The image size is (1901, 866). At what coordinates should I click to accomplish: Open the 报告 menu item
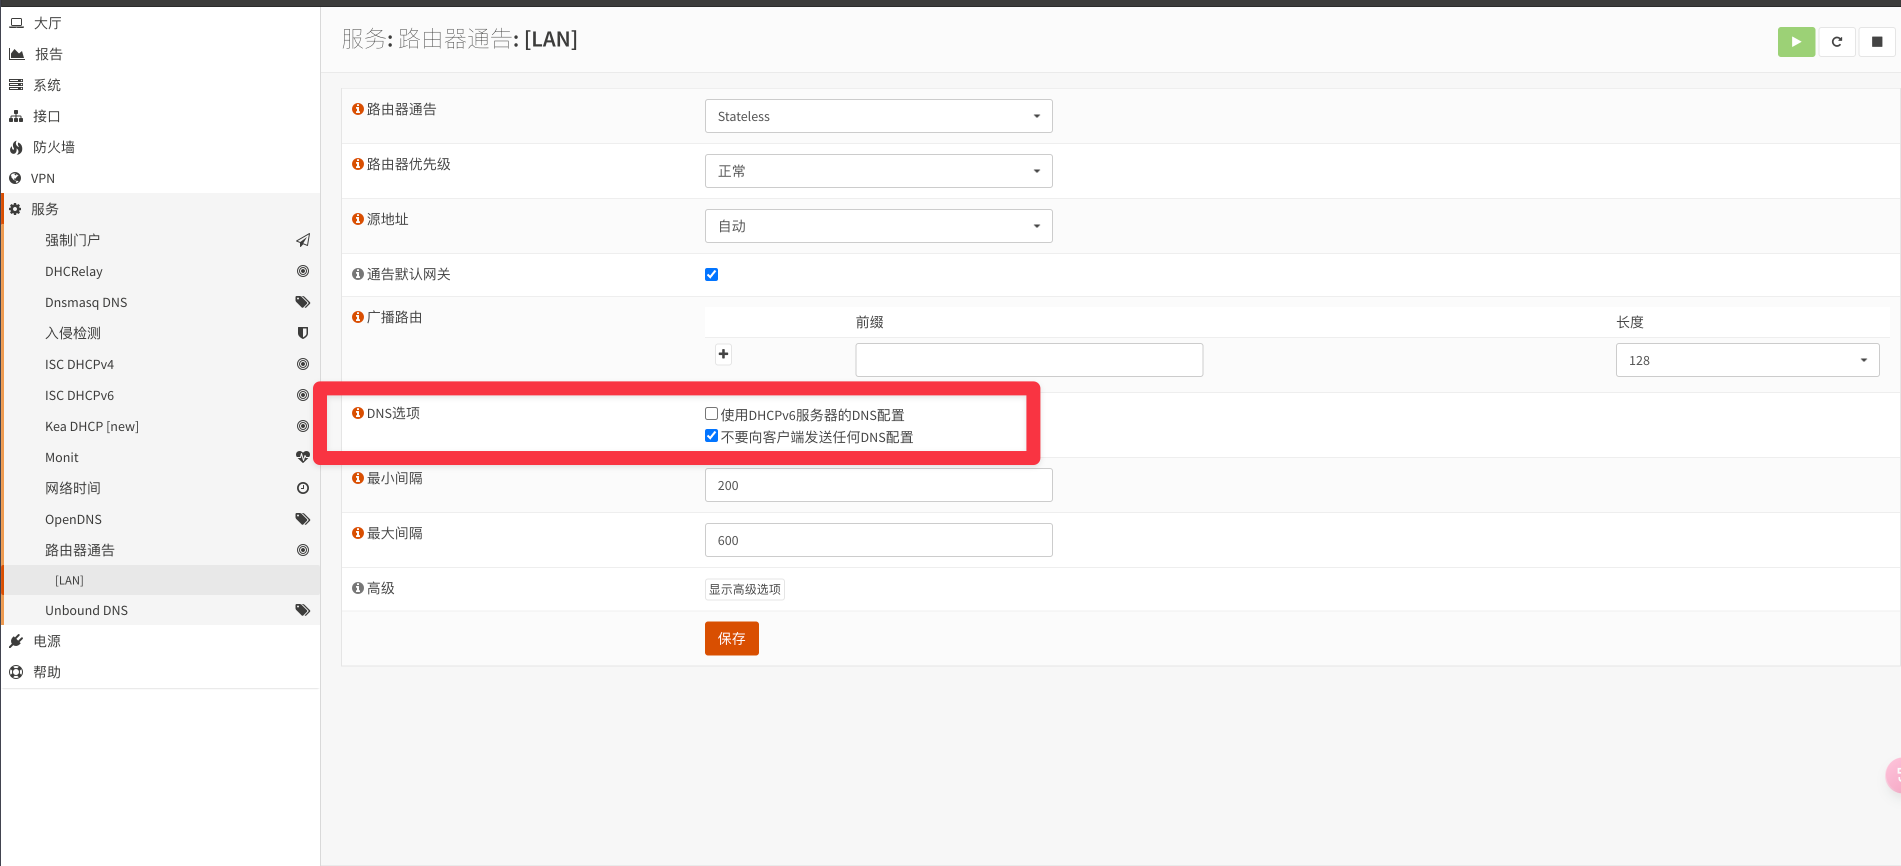(160, 54)
